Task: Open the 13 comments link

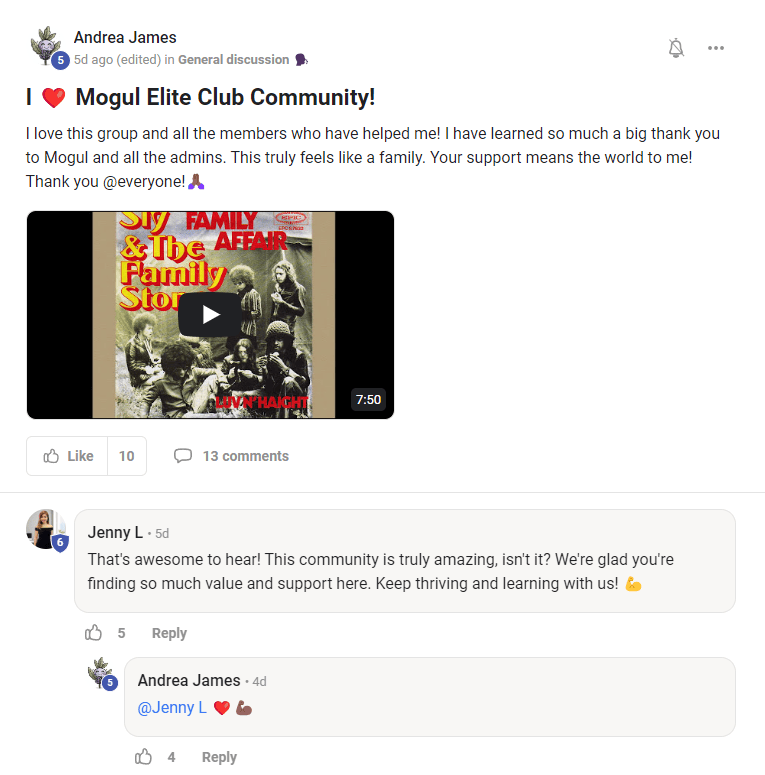Action: click(246, 456)
